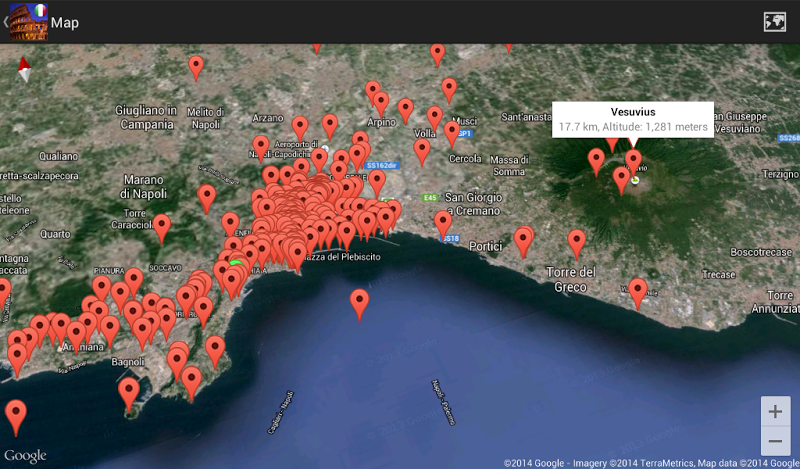Select the pin above Musci label

click(x=449, y=90)
